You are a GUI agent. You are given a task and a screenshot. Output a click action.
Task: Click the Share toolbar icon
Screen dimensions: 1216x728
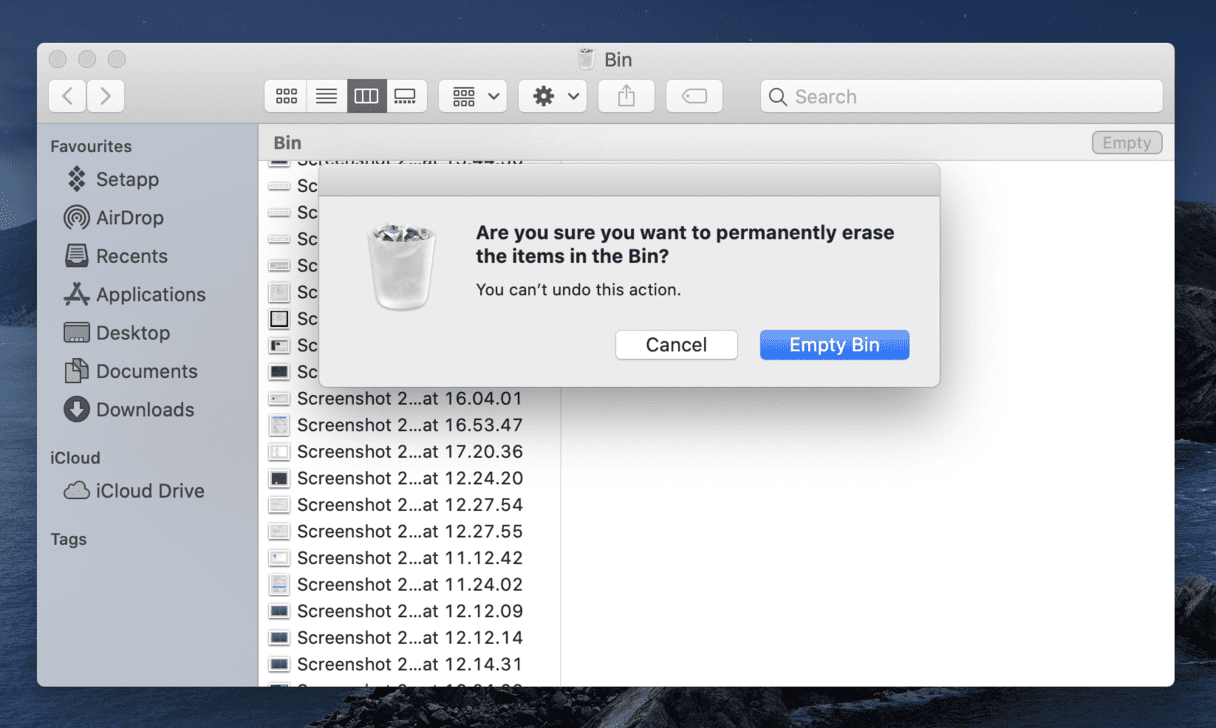626,96
